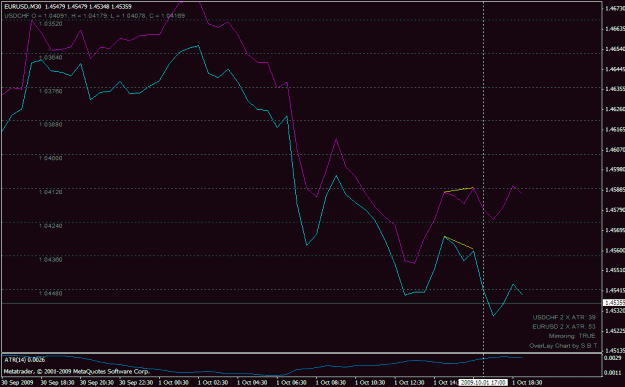625x387 pixels.
Task: Click the 30 Sep 2009 time axis label
Action: pos(18,383)
